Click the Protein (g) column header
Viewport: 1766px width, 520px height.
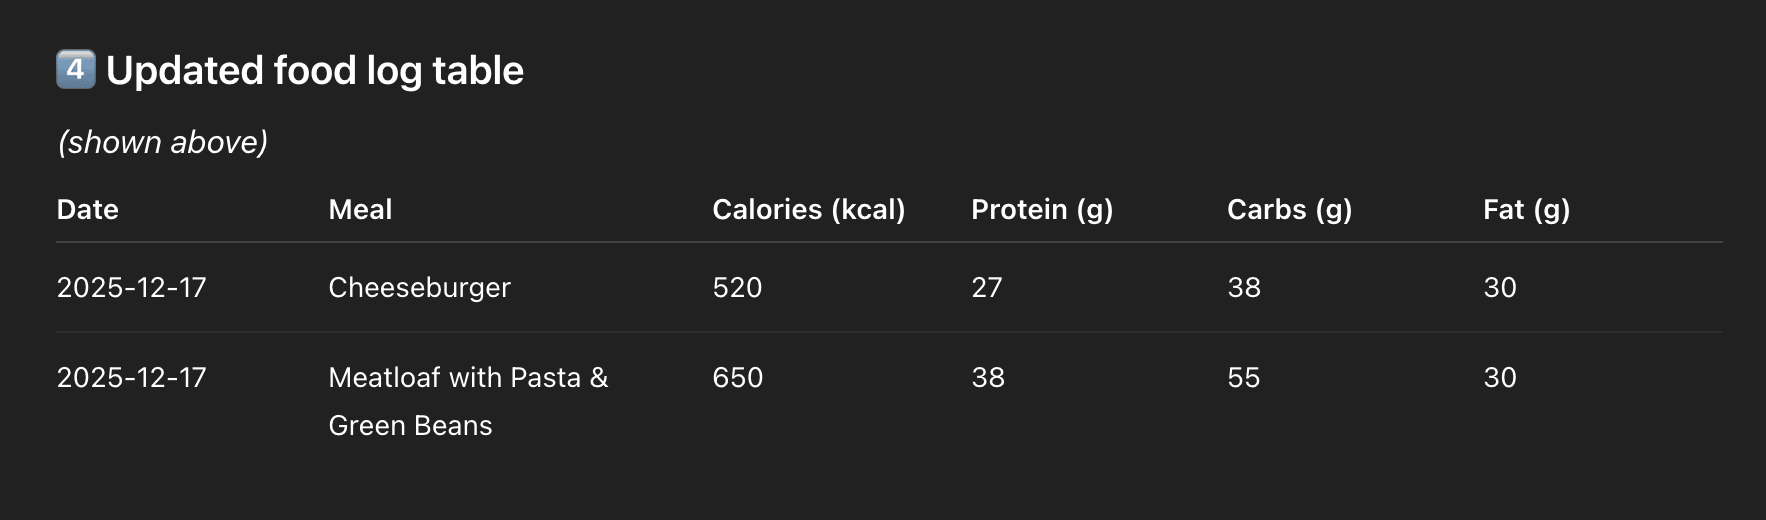point(1041,209)
